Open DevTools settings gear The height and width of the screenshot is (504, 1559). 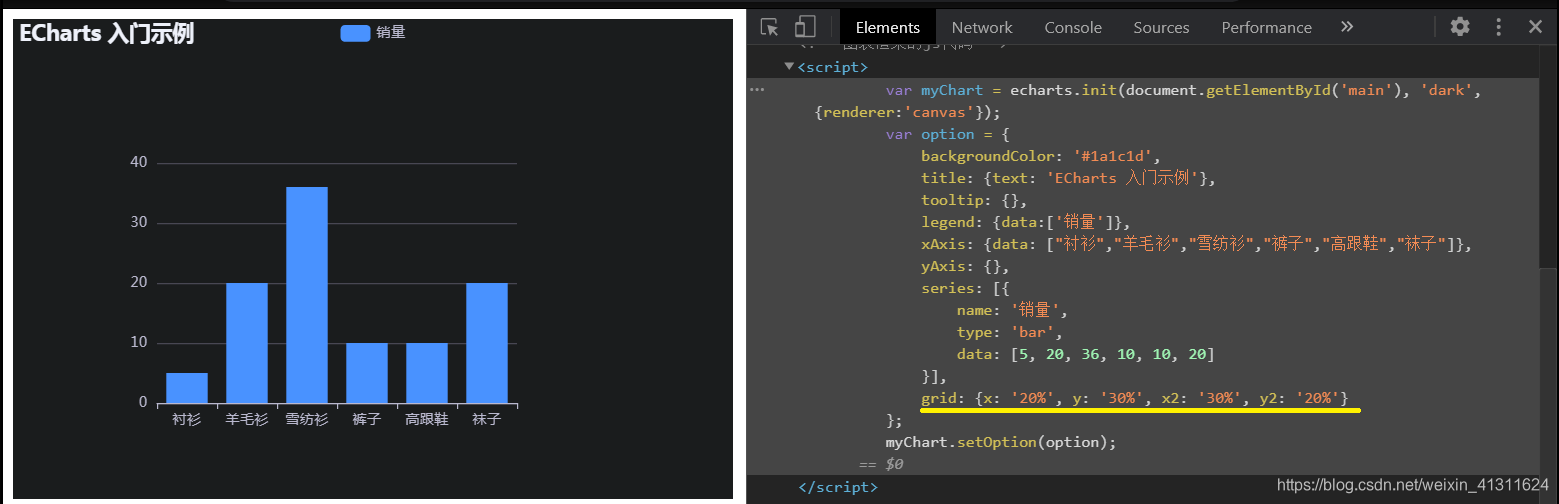tap(1460, 27)
